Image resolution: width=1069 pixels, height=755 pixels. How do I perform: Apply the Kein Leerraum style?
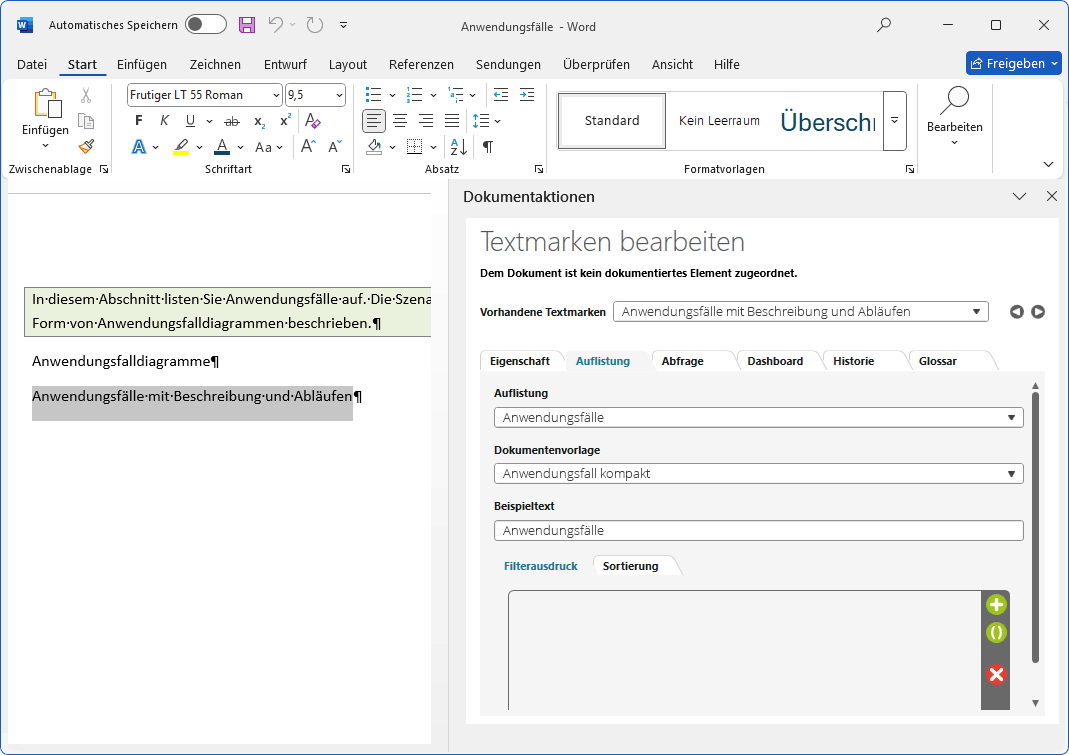click(719, 121)
